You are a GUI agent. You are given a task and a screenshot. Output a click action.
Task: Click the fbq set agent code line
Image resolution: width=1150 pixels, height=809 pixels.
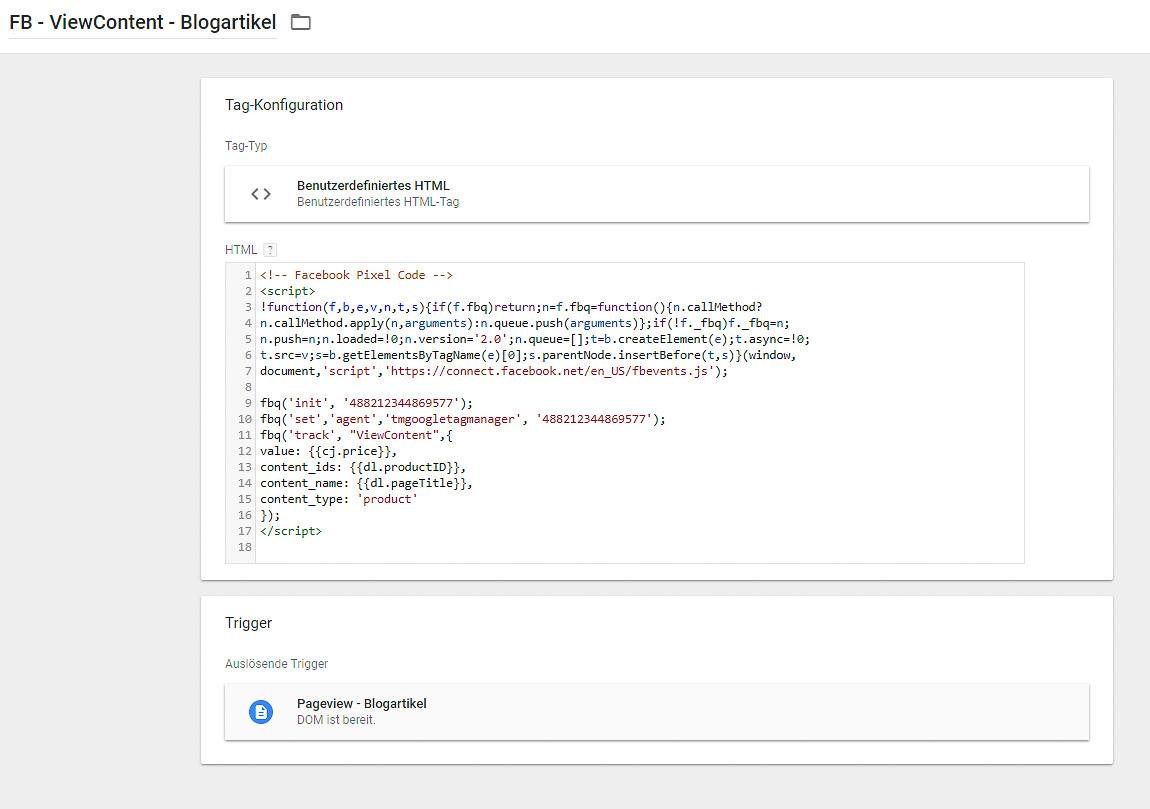[463, 419]
